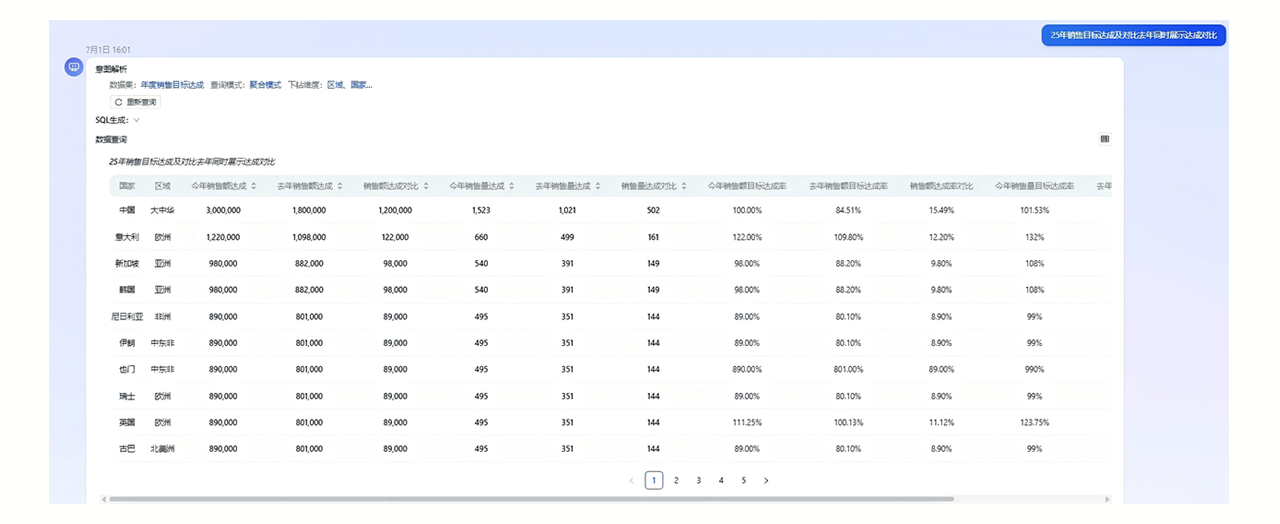Image resolution: width=1280 pixels, height=524 pixels.
Task: Jump to page 5
Action: (743, 481)
